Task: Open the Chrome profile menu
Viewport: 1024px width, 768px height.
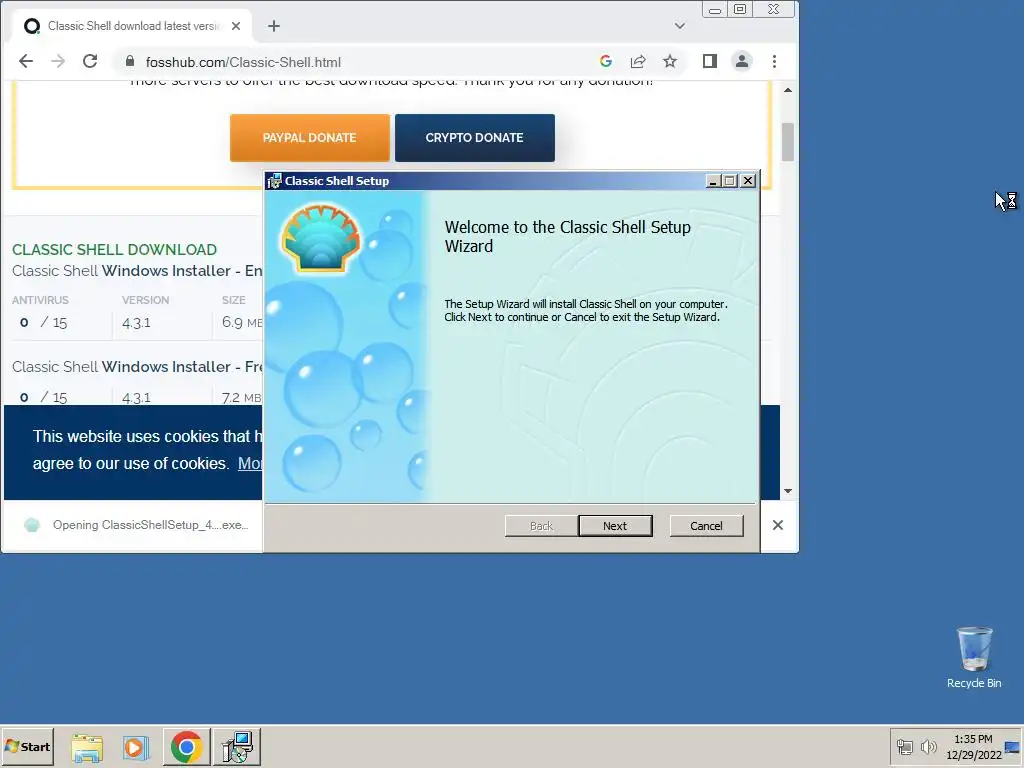Action: 742,61
